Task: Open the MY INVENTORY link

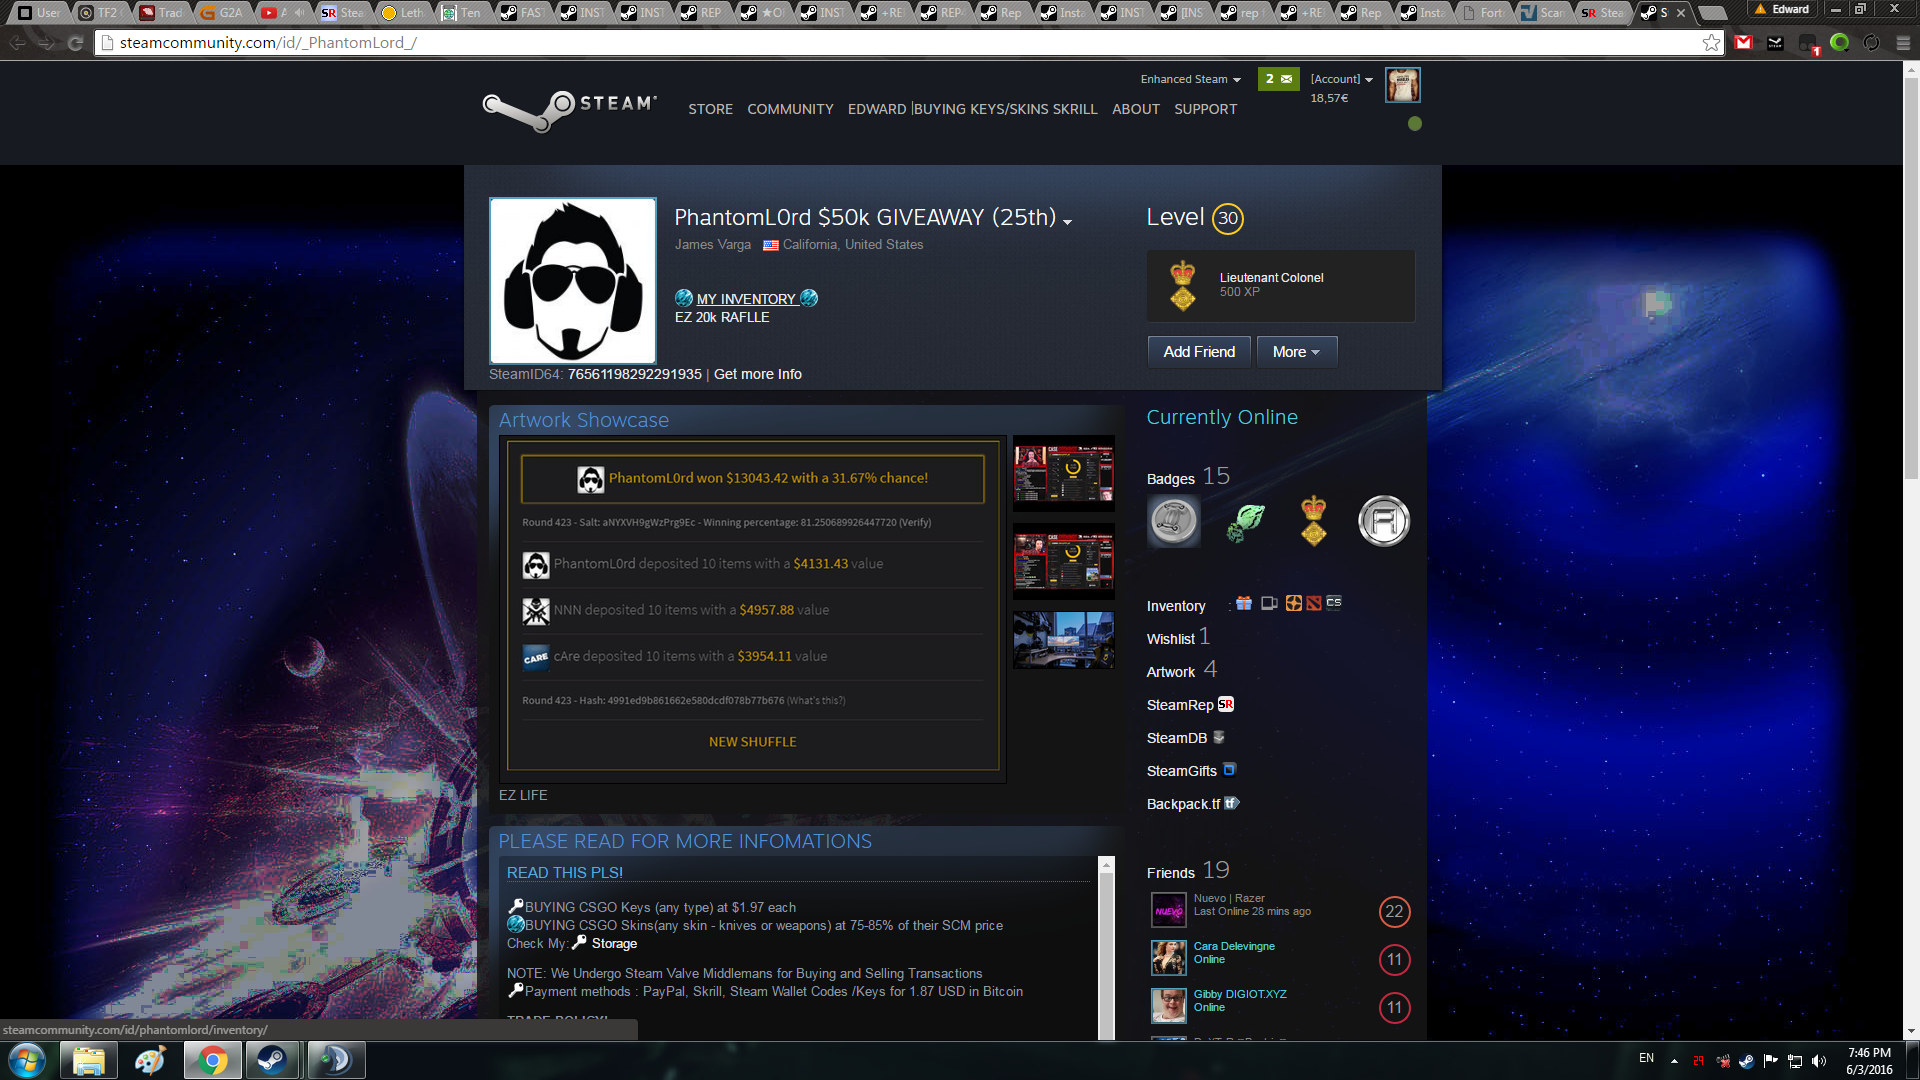Action: (746, 299)
